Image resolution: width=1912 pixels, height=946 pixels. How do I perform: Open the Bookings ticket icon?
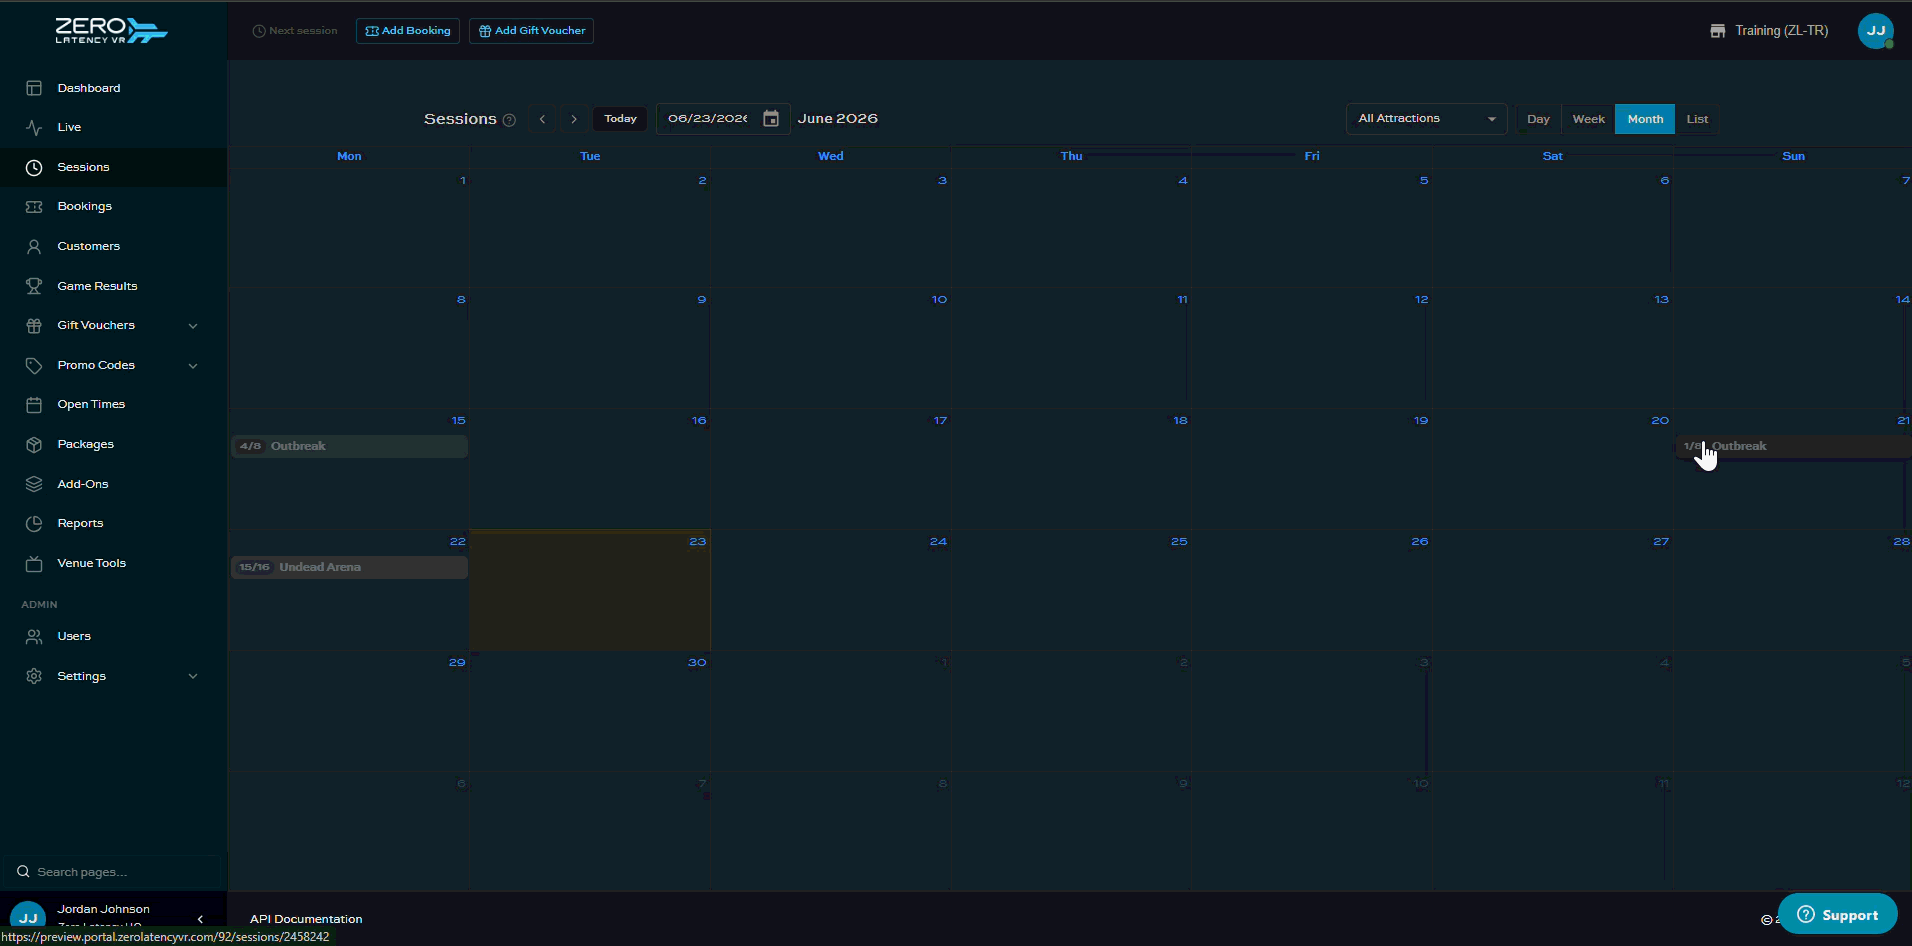click(34, 206)
